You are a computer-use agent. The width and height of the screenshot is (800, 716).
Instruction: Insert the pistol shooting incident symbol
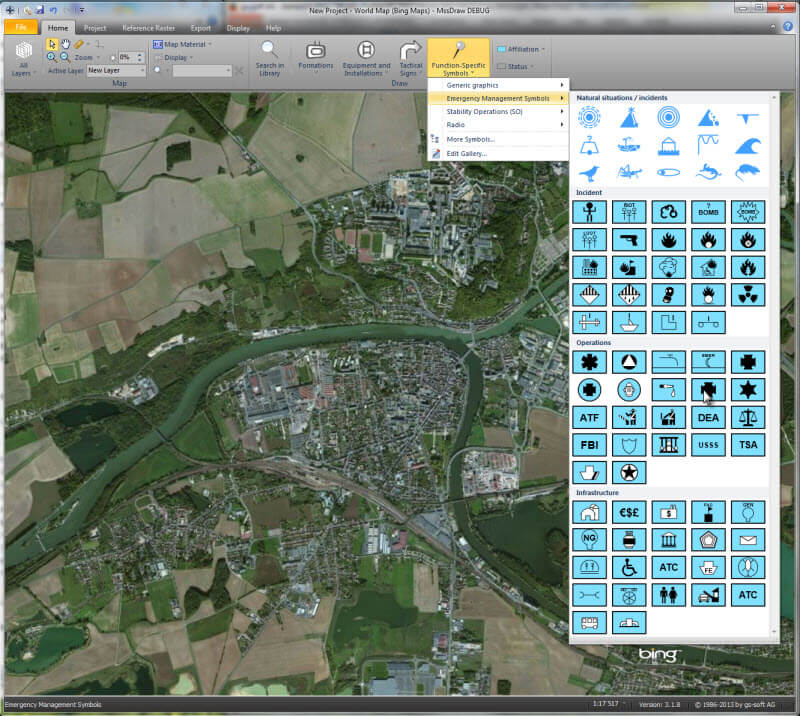click(x=629, y=239)
